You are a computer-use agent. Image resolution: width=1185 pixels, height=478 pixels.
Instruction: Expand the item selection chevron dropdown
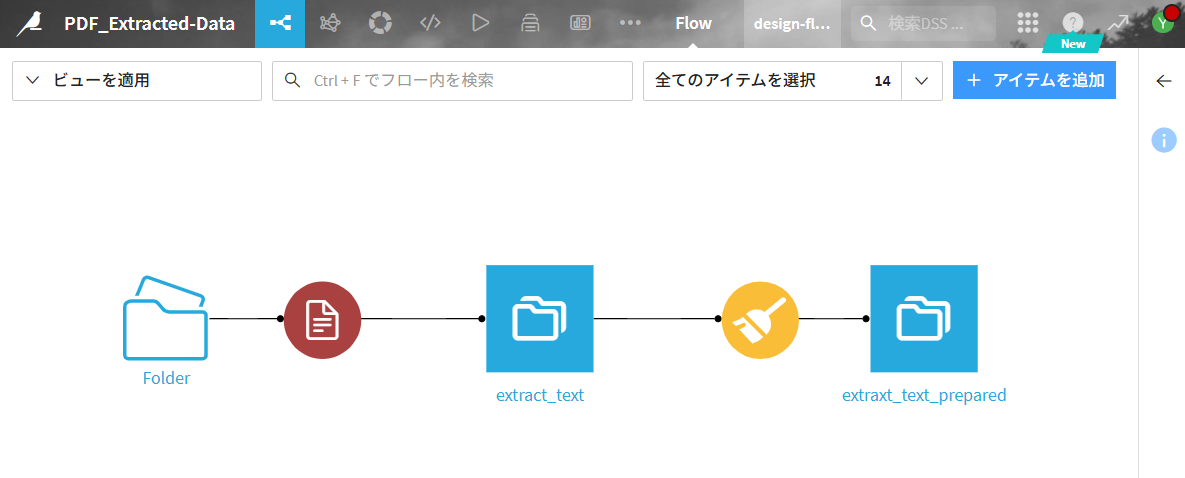[x=922, y=81]
